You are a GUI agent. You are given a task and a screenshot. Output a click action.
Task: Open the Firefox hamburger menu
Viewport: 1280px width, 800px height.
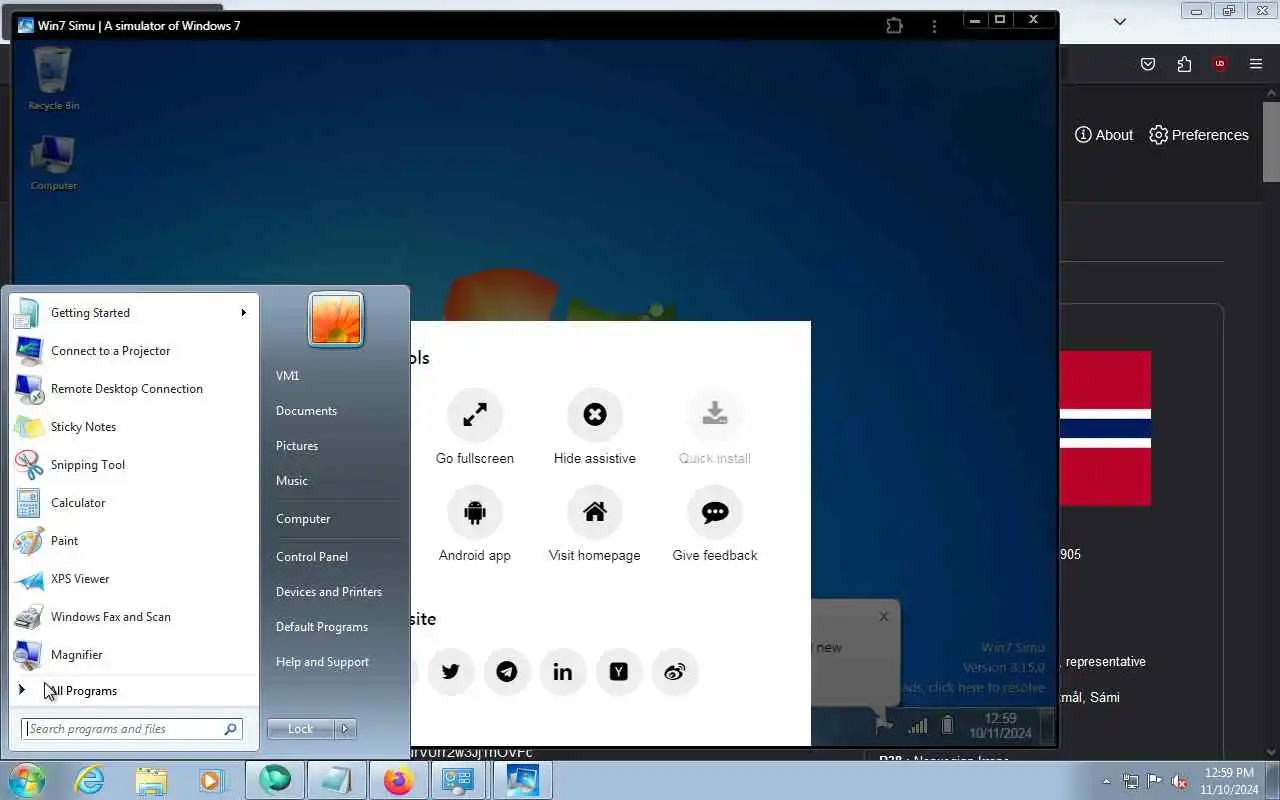(x=1256, y=64)
